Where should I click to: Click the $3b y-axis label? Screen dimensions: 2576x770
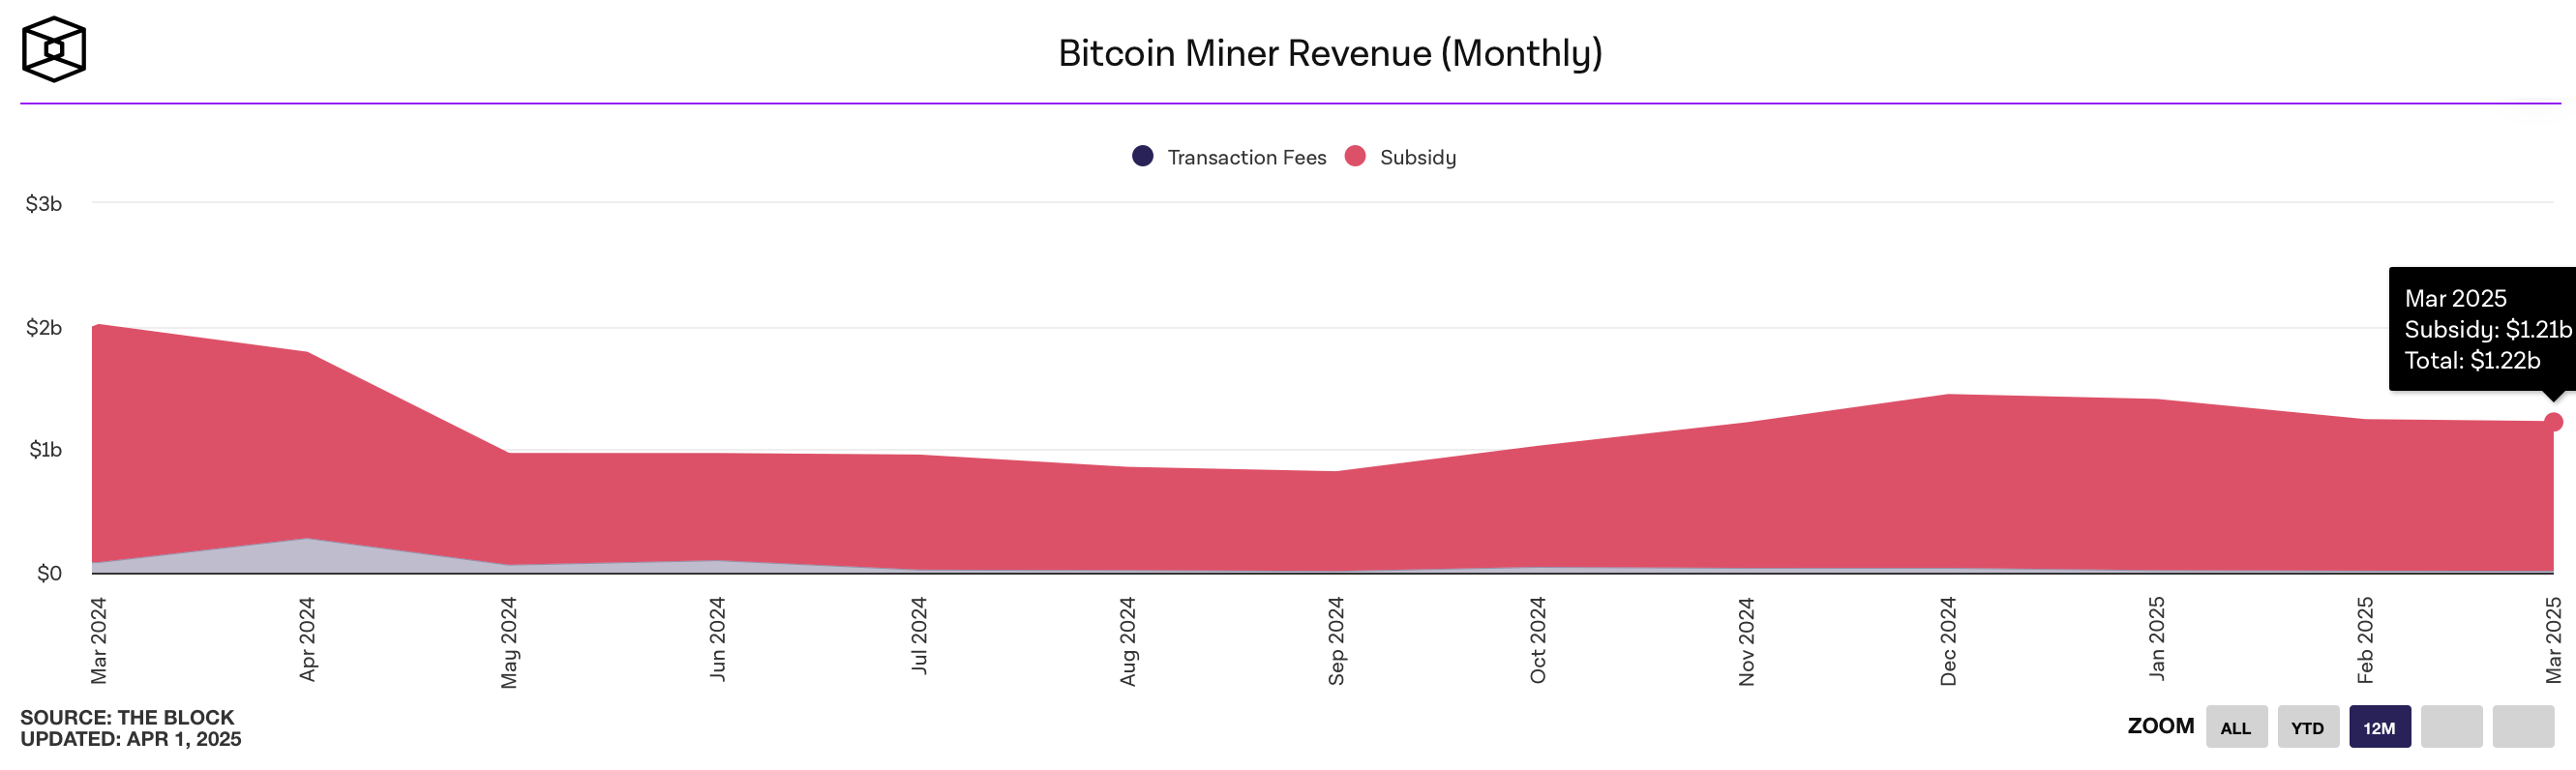tap(44, 204)
